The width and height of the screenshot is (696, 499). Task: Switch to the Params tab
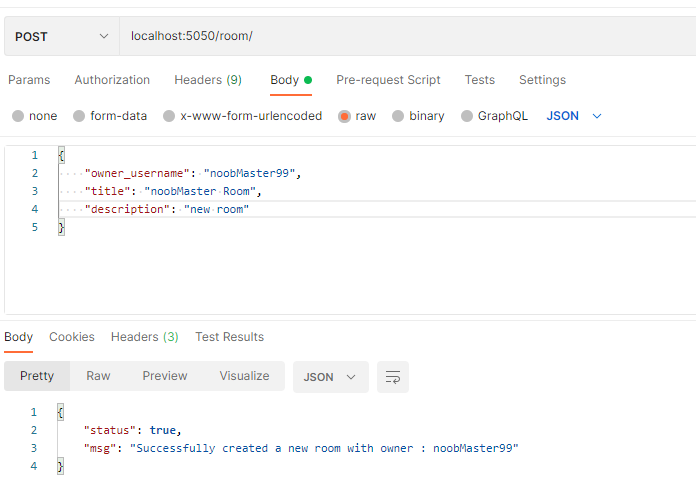(29, 80)
